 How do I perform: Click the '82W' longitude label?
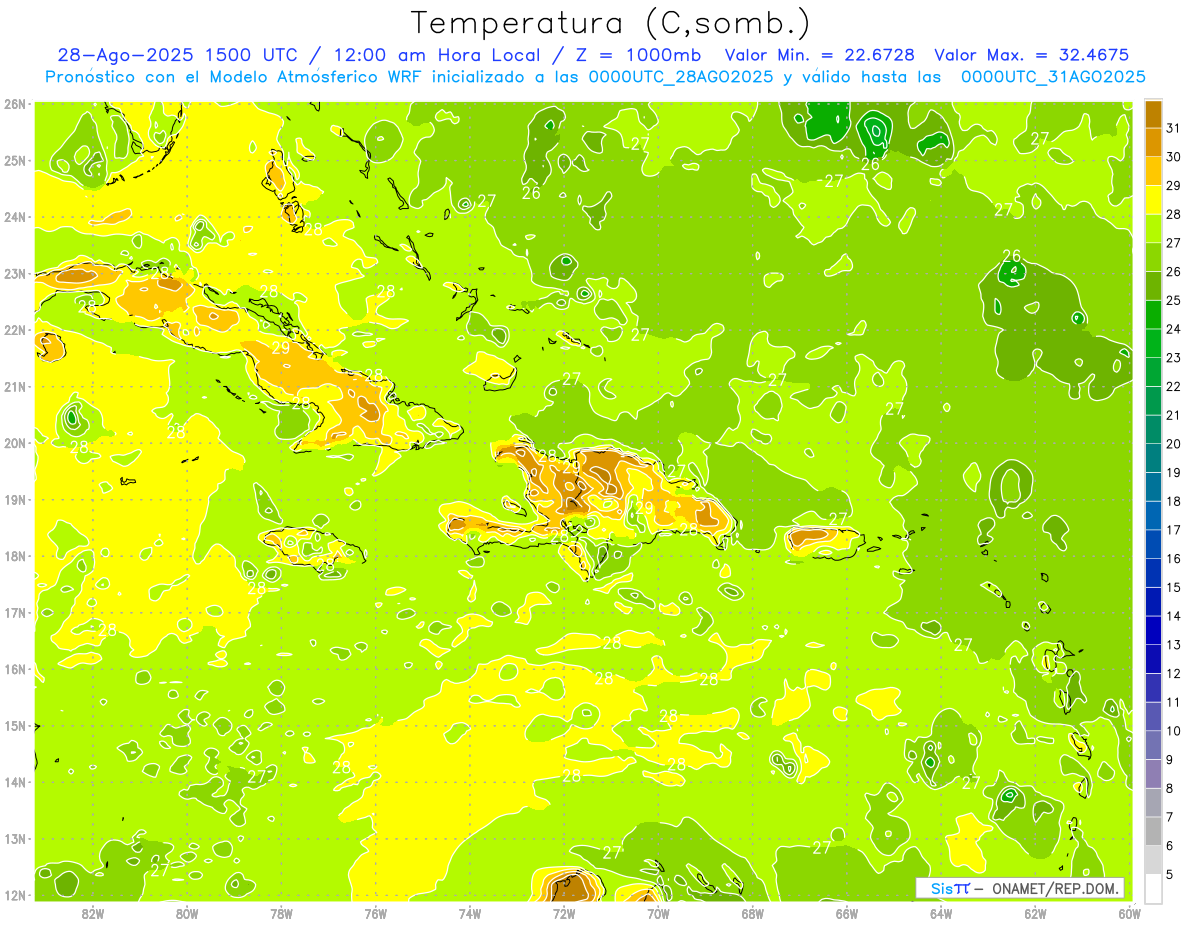[93, 913]
